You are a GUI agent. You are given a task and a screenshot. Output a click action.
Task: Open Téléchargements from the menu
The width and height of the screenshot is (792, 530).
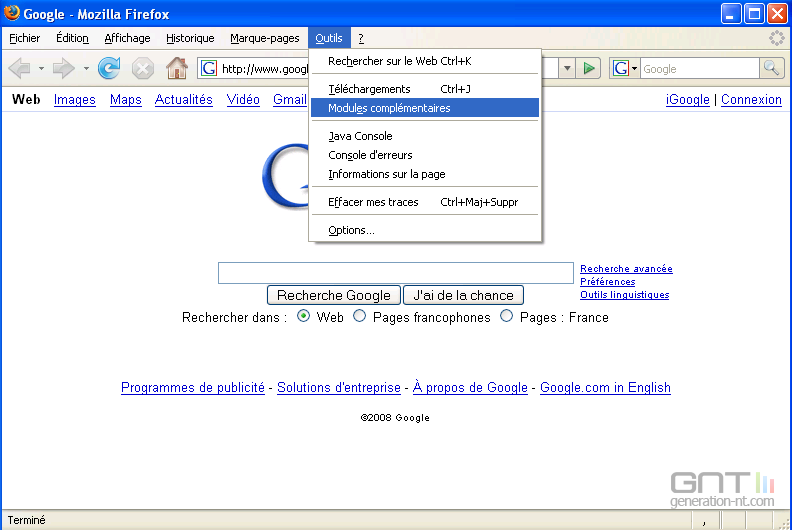tap(425, 89)
